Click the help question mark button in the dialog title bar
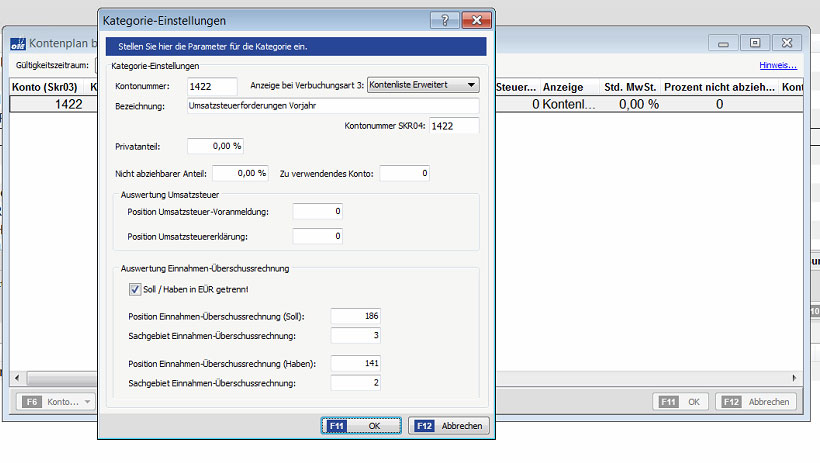 [x=445, y=20]
